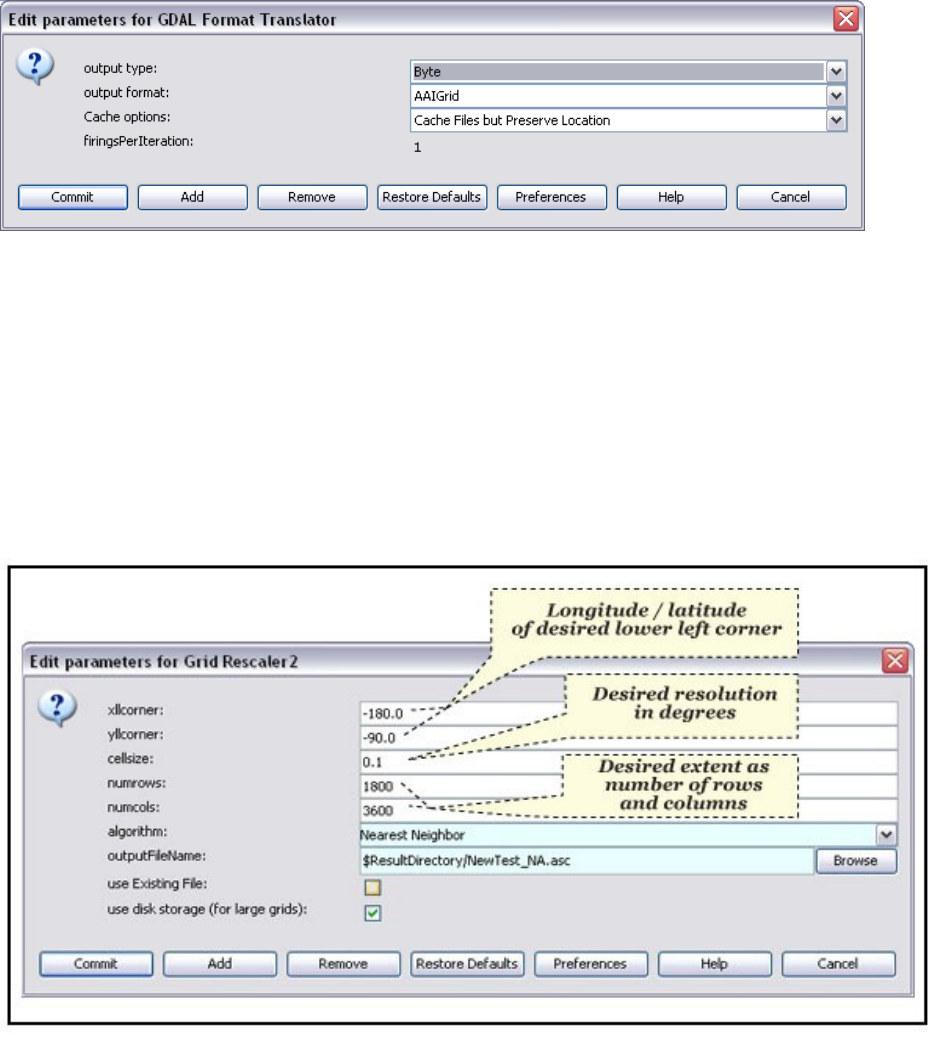Click the firingsPerIteration value 1
The width and height of the screenshot is (937, 1039).
pyautogui.click(x=417, y=147)
